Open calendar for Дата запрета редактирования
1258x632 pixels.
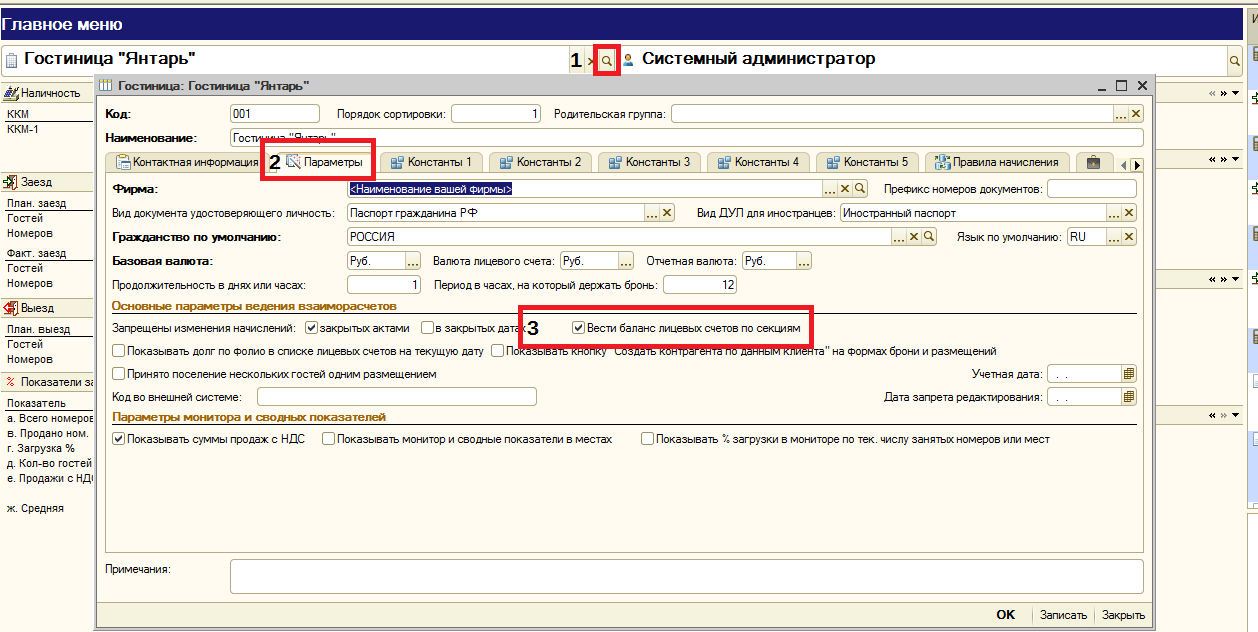[x=1130, y=397]
